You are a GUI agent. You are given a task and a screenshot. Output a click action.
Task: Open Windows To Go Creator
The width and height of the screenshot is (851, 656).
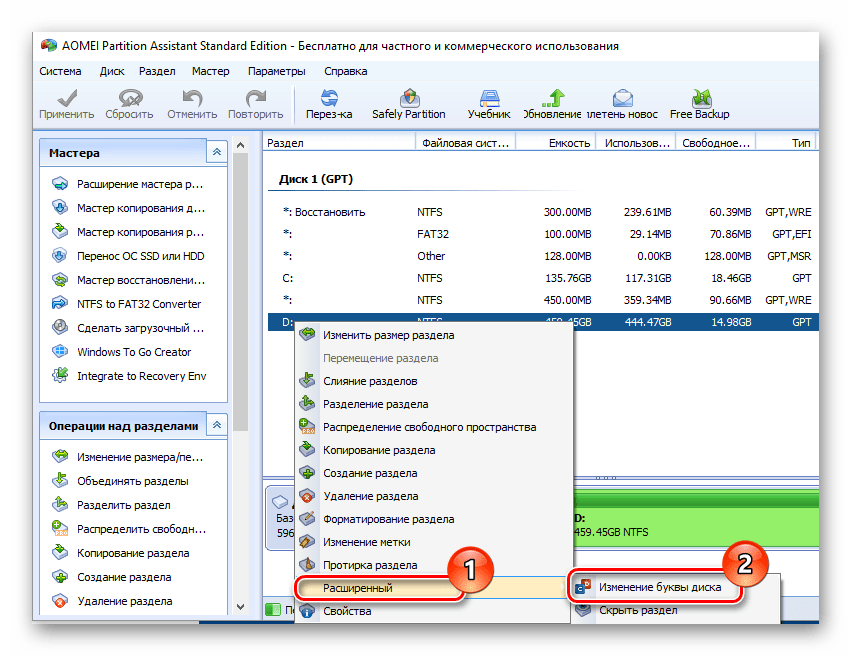pyautogui.click(x=134, y=352)
